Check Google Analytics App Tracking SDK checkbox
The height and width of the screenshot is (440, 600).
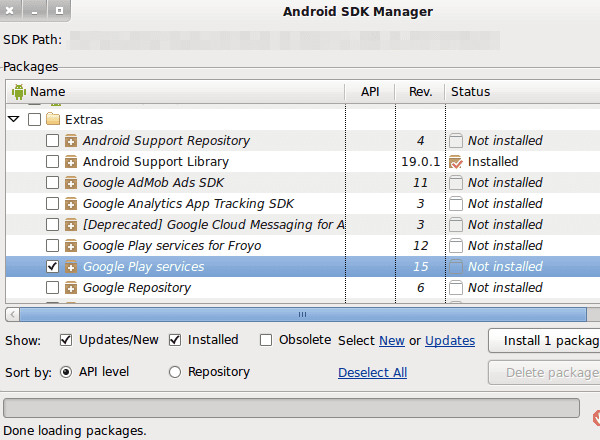coord(52,204)
